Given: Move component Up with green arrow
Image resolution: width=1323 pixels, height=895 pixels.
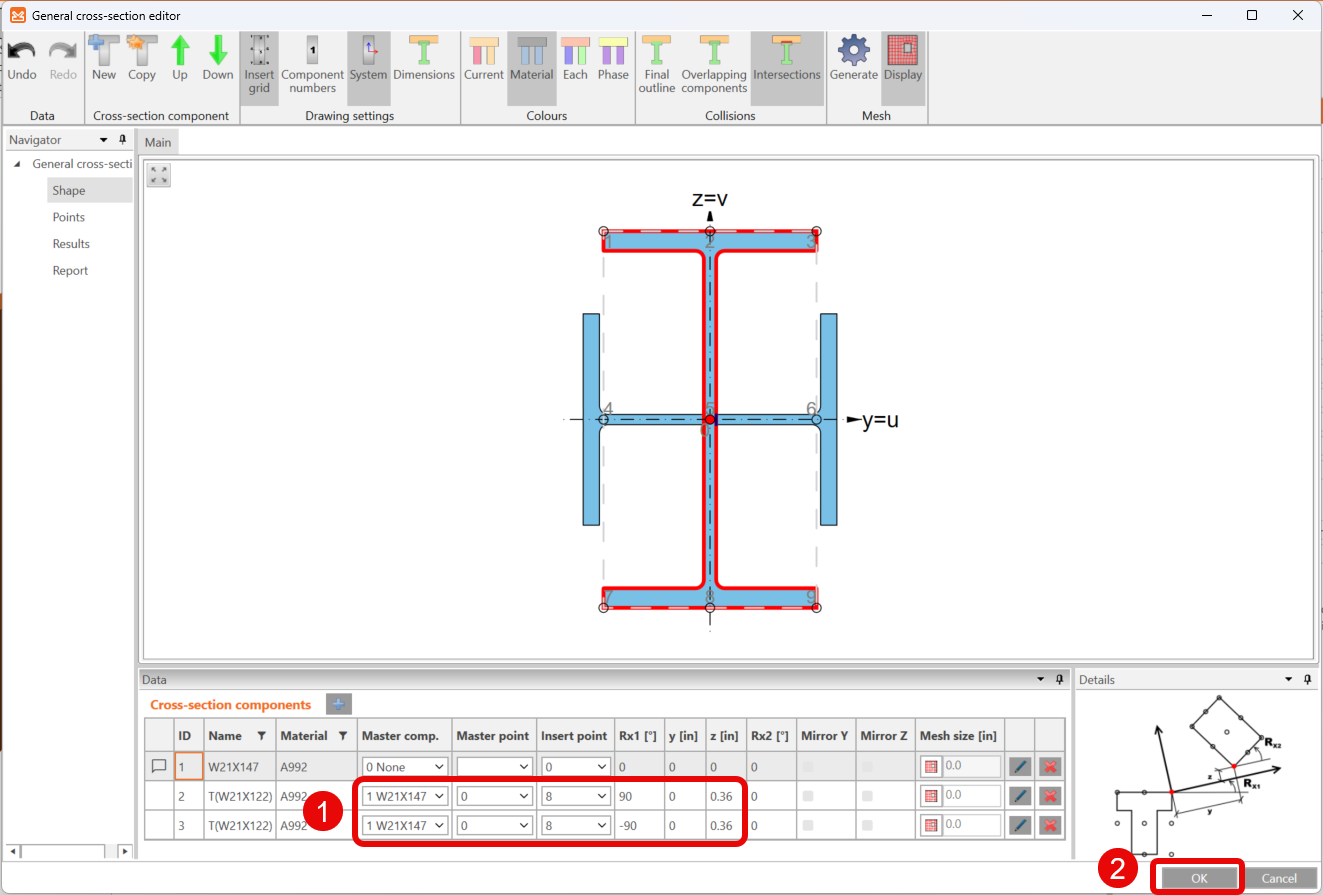Looking at the screenshot, I should coord(180,58).
